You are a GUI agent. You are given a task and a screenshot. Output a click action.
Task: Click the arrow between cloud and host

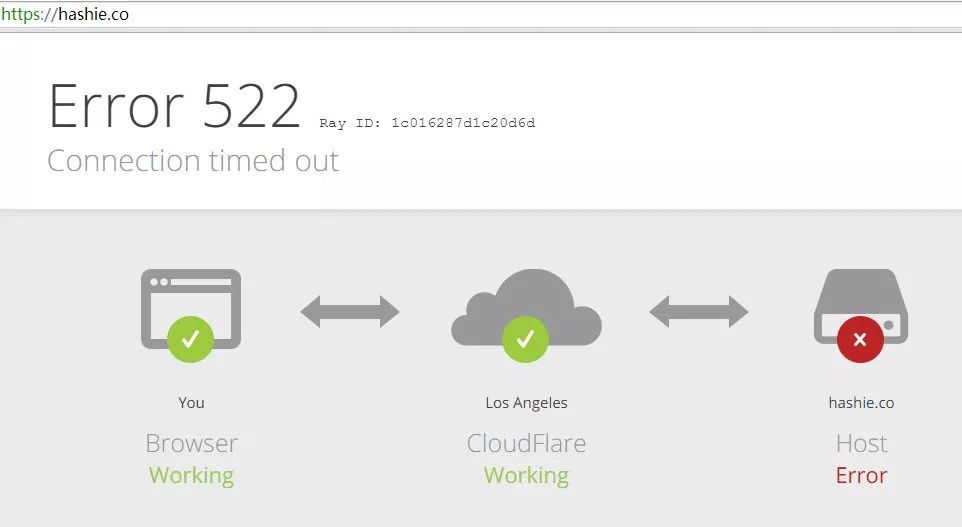pos(699,312)
